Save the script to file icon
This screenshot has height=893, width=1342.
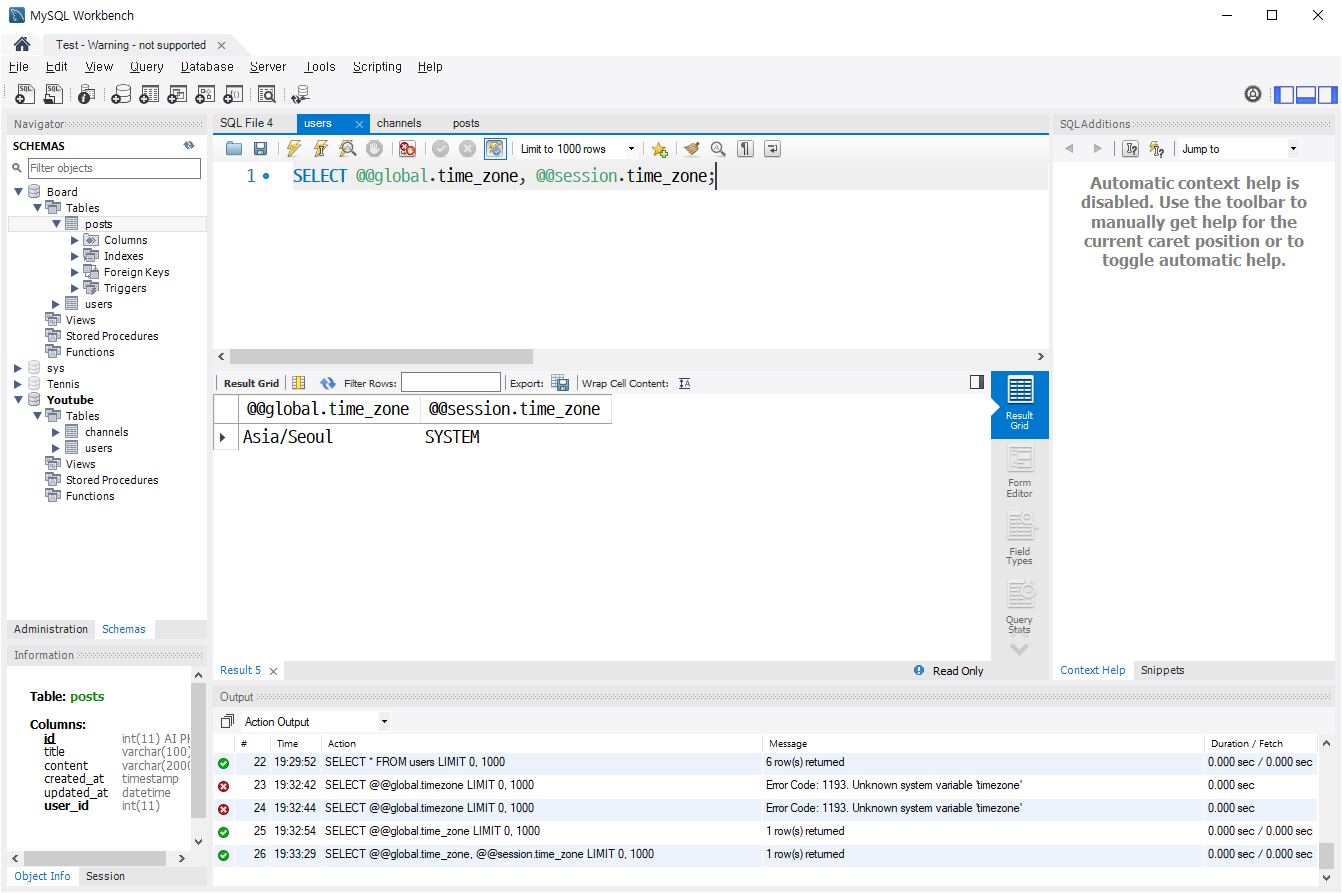(260, 149)
